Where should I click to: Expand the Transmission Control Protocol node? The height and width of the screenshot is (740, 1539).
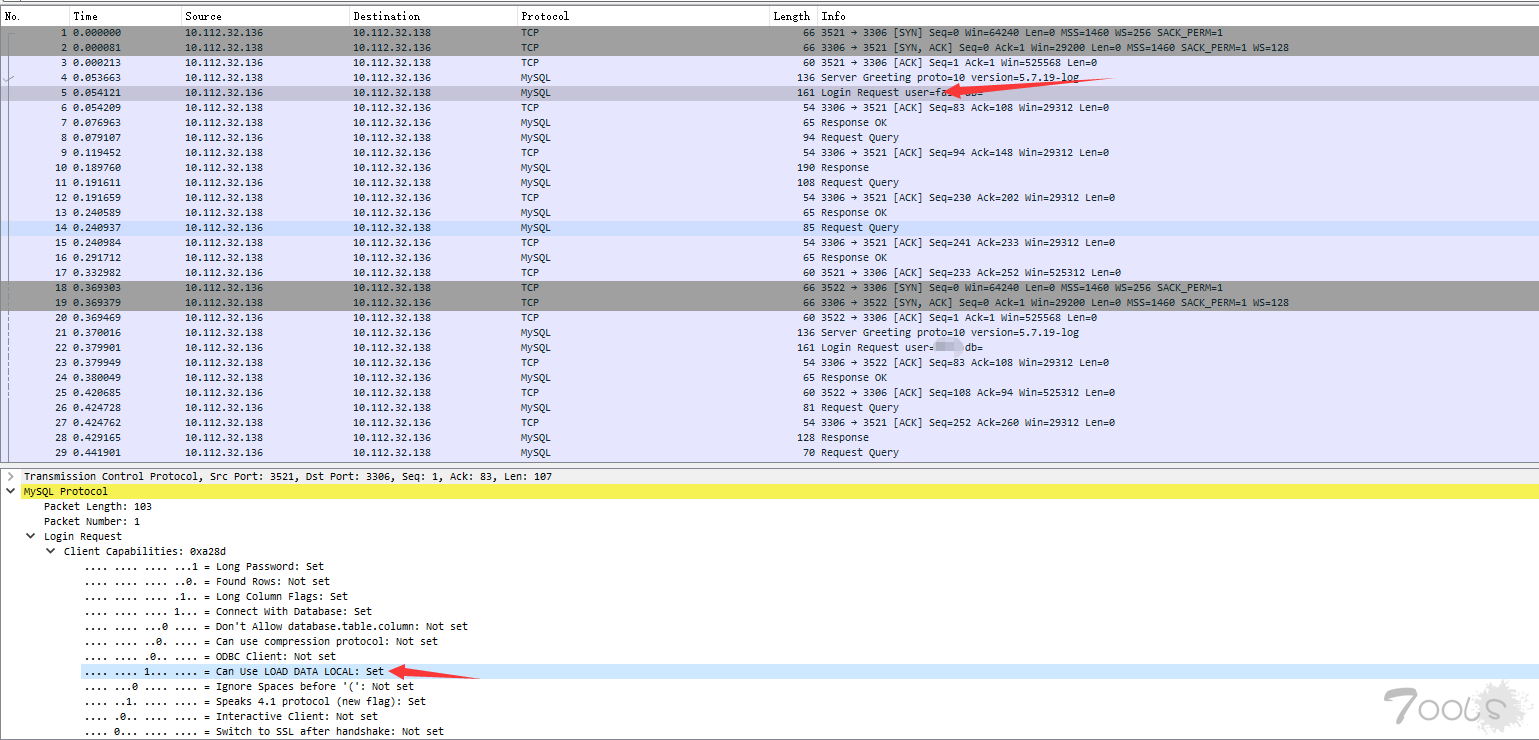click(x=10, y=476)
